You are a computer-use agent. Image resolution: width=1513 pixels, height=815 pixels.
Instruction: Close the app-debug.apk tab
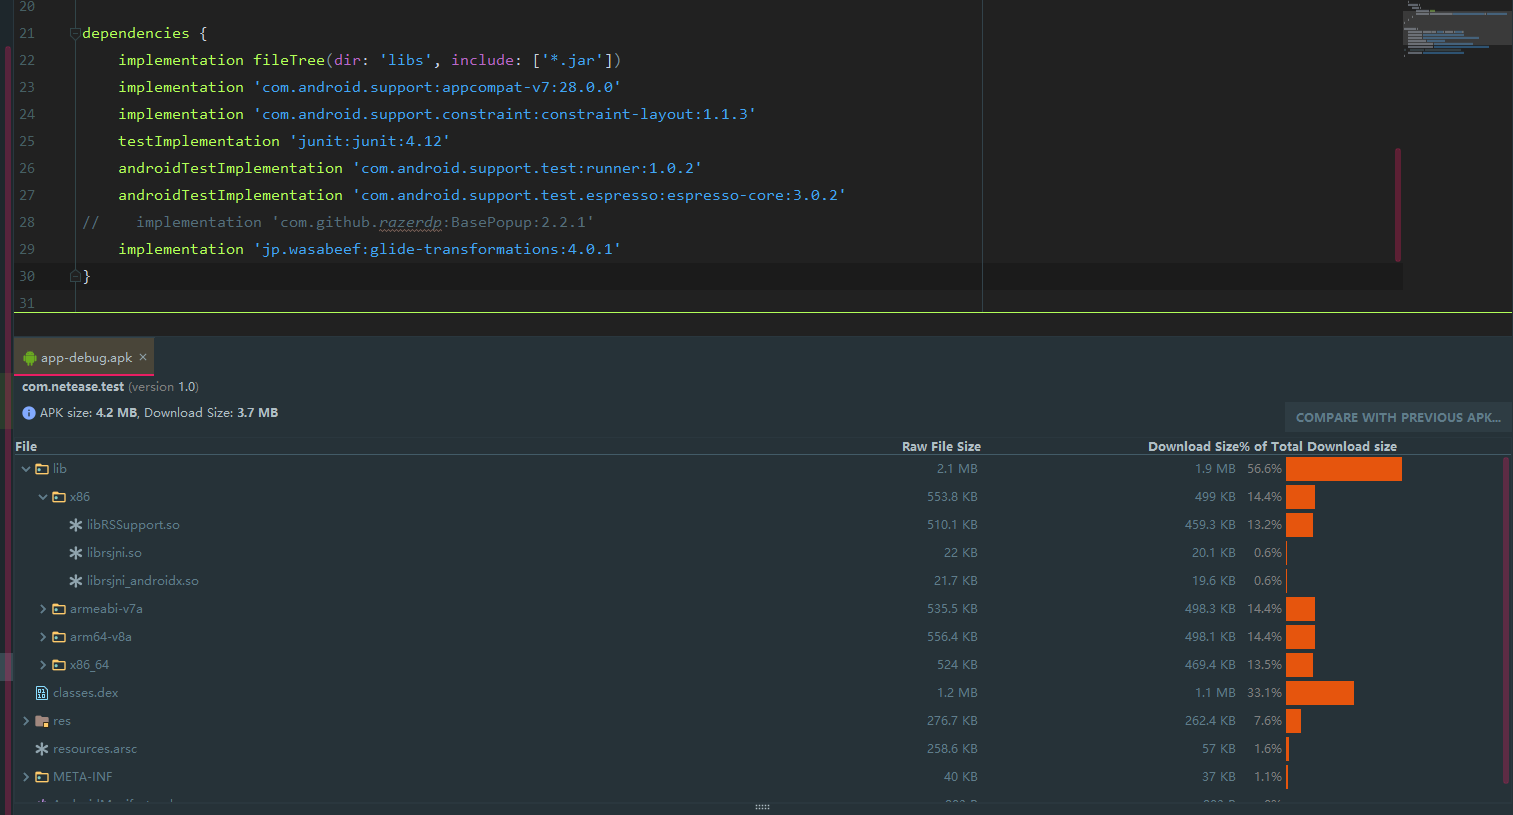coord(142,357)
